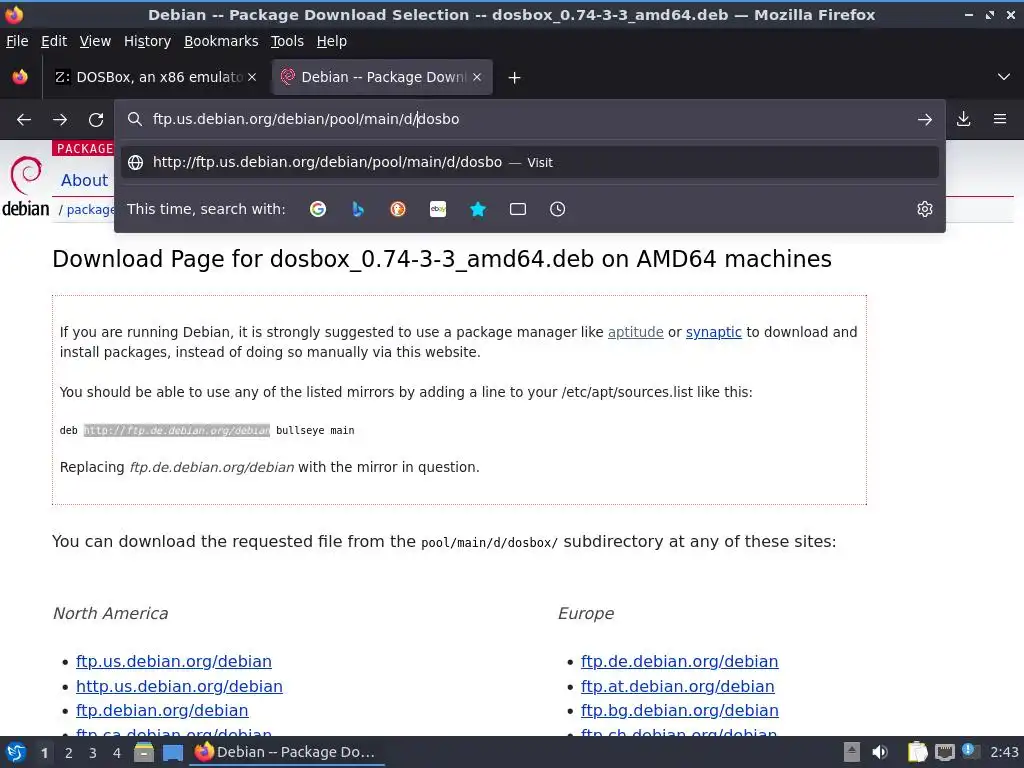Open the Edit menu
Screen dimensions: 1024x768
(54, 41)
